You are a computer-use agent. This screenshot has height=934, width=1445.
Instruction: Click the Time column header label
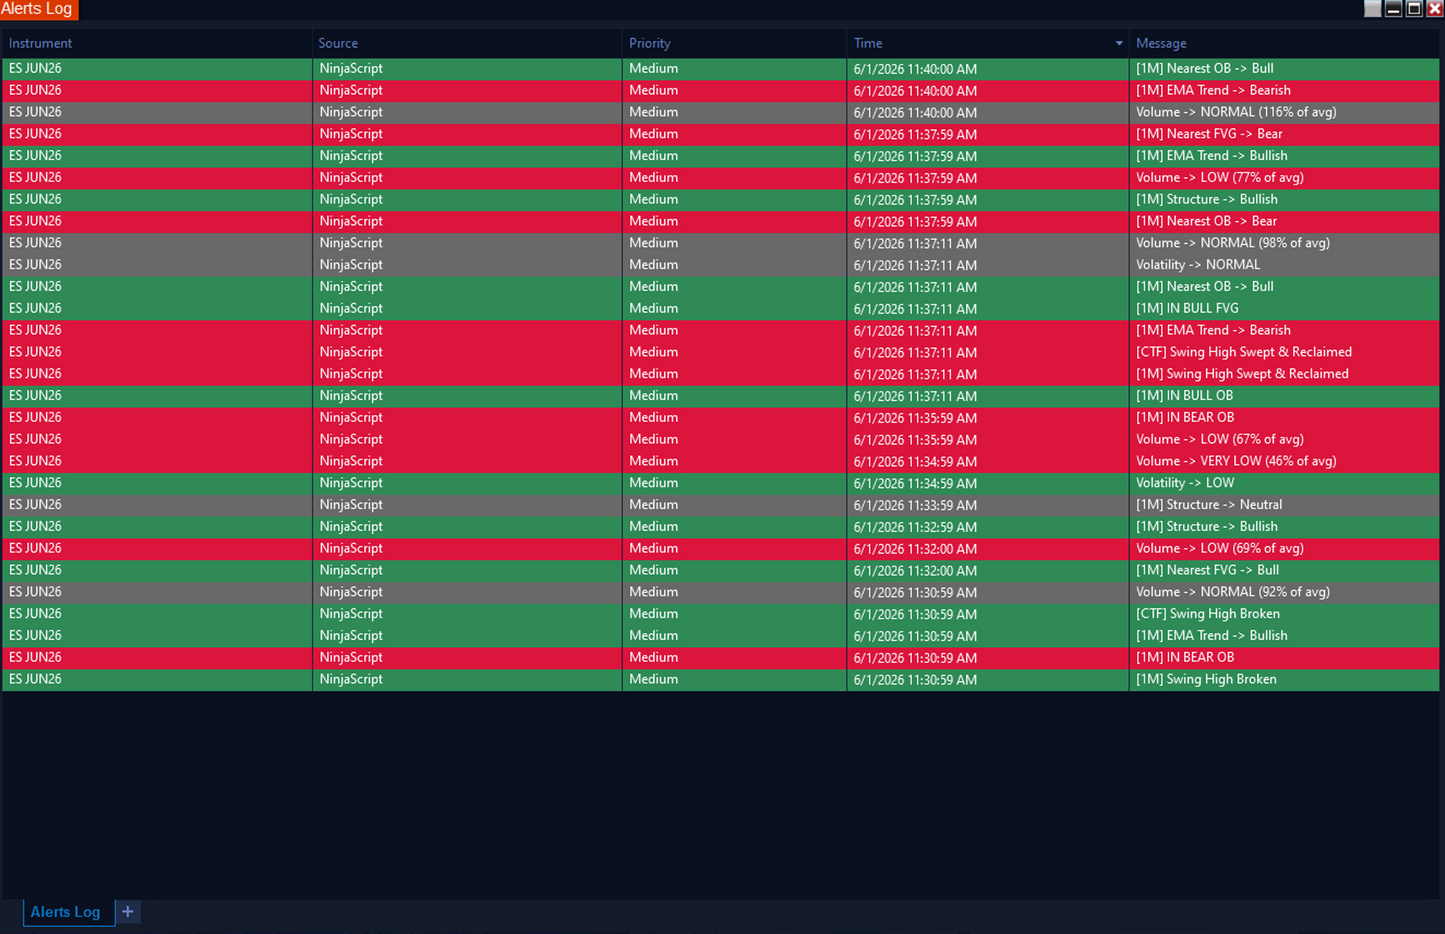(868, 43)
